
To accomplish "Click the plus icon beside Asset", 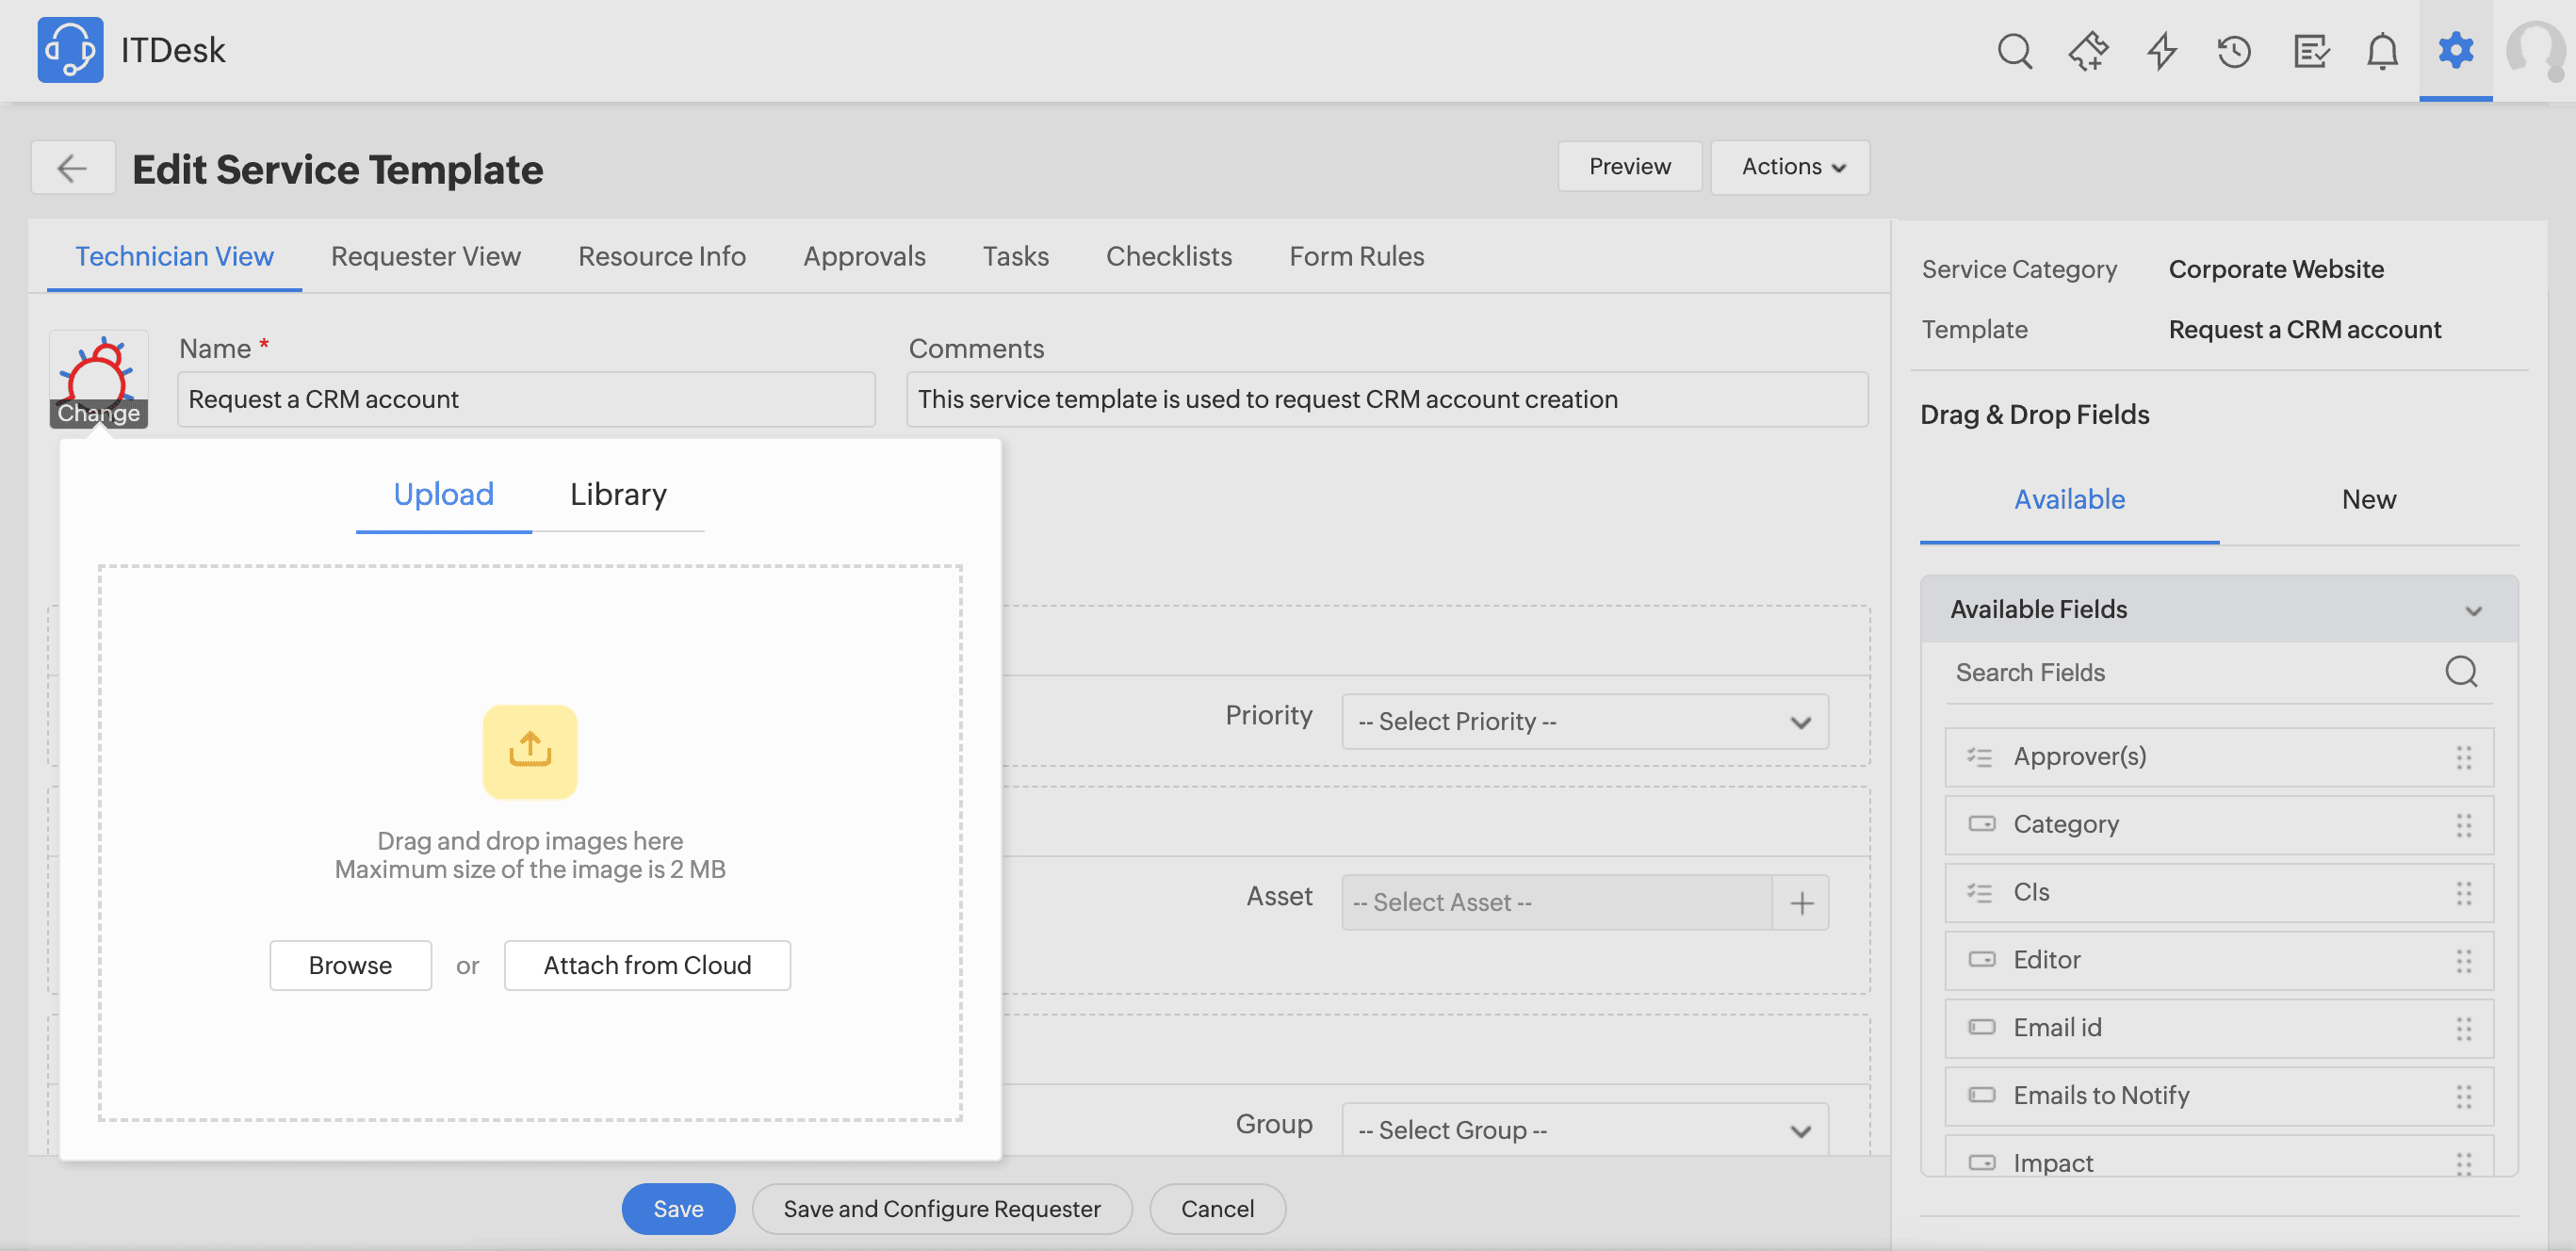I will (1801, 903).
